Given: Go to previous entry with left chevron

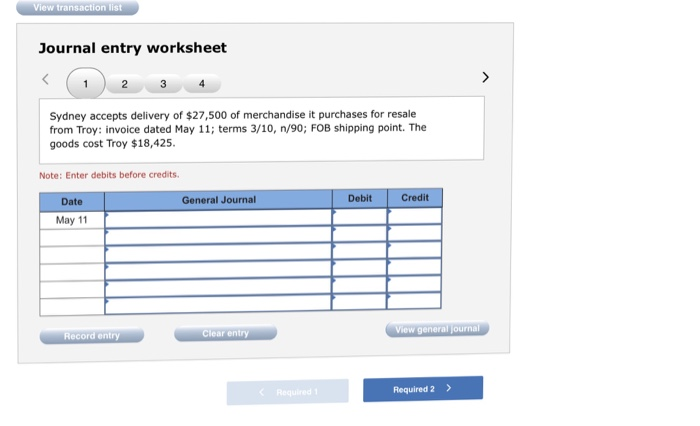Looking at the screenshot, I should click(46, 79).
